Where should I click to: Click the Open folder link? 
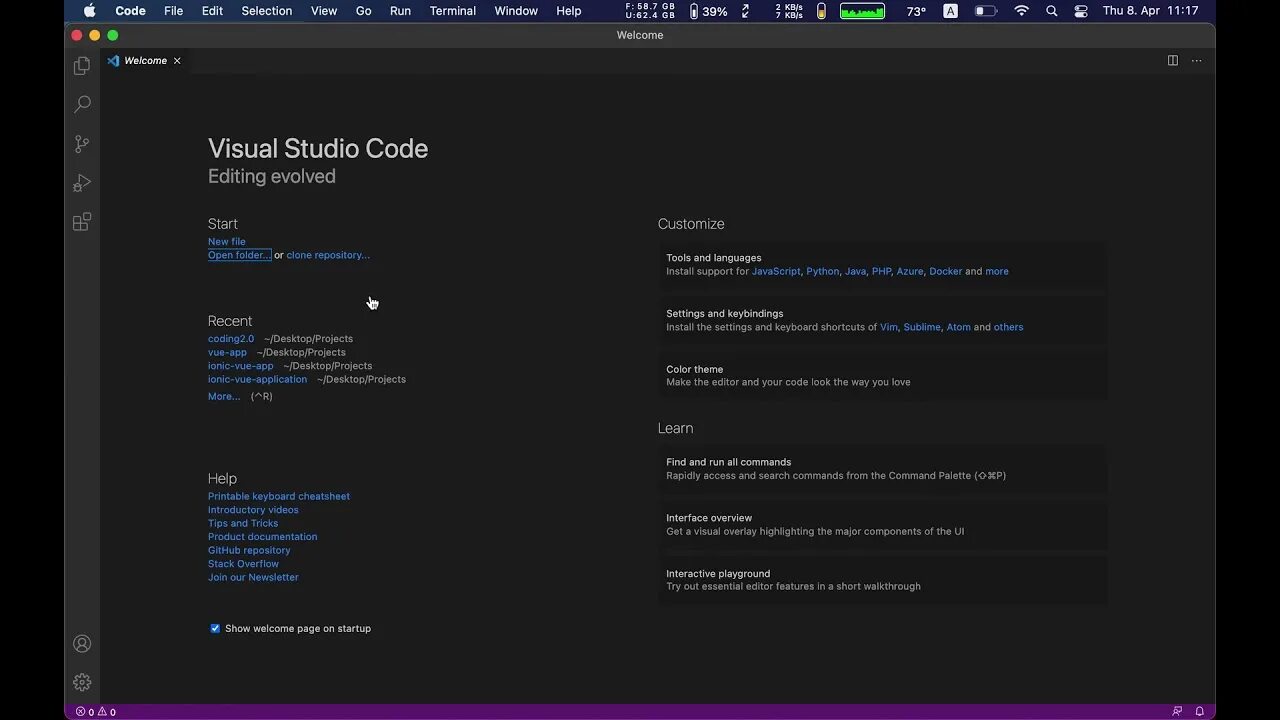click(x=239, y=255)
